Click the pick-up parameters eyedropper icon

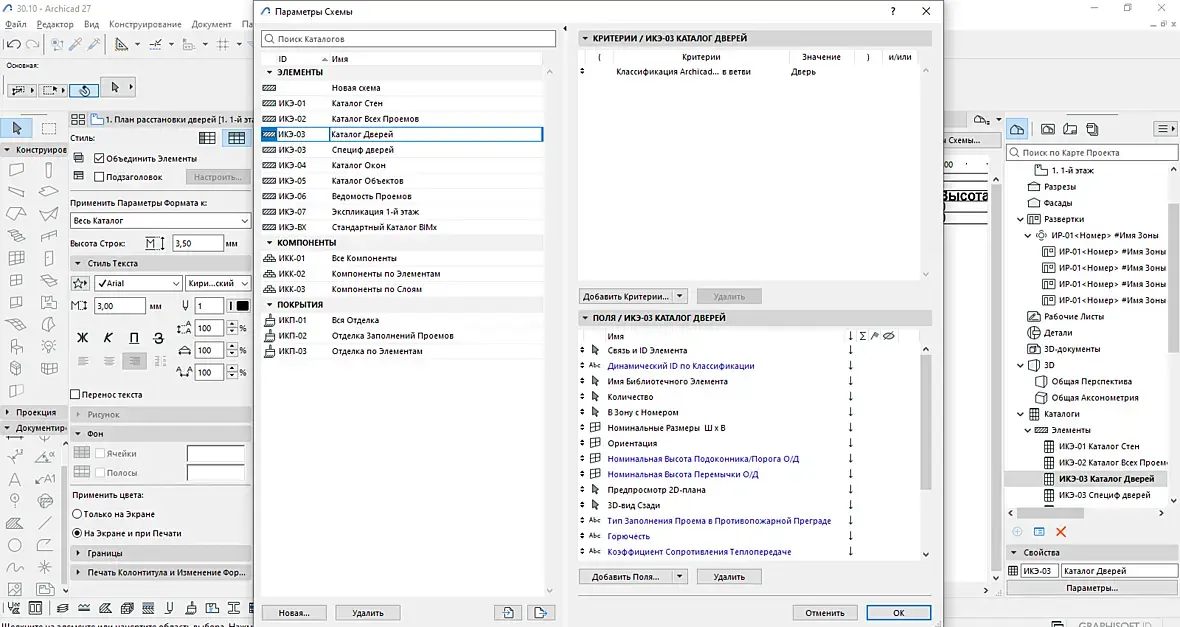pos(75,44)
